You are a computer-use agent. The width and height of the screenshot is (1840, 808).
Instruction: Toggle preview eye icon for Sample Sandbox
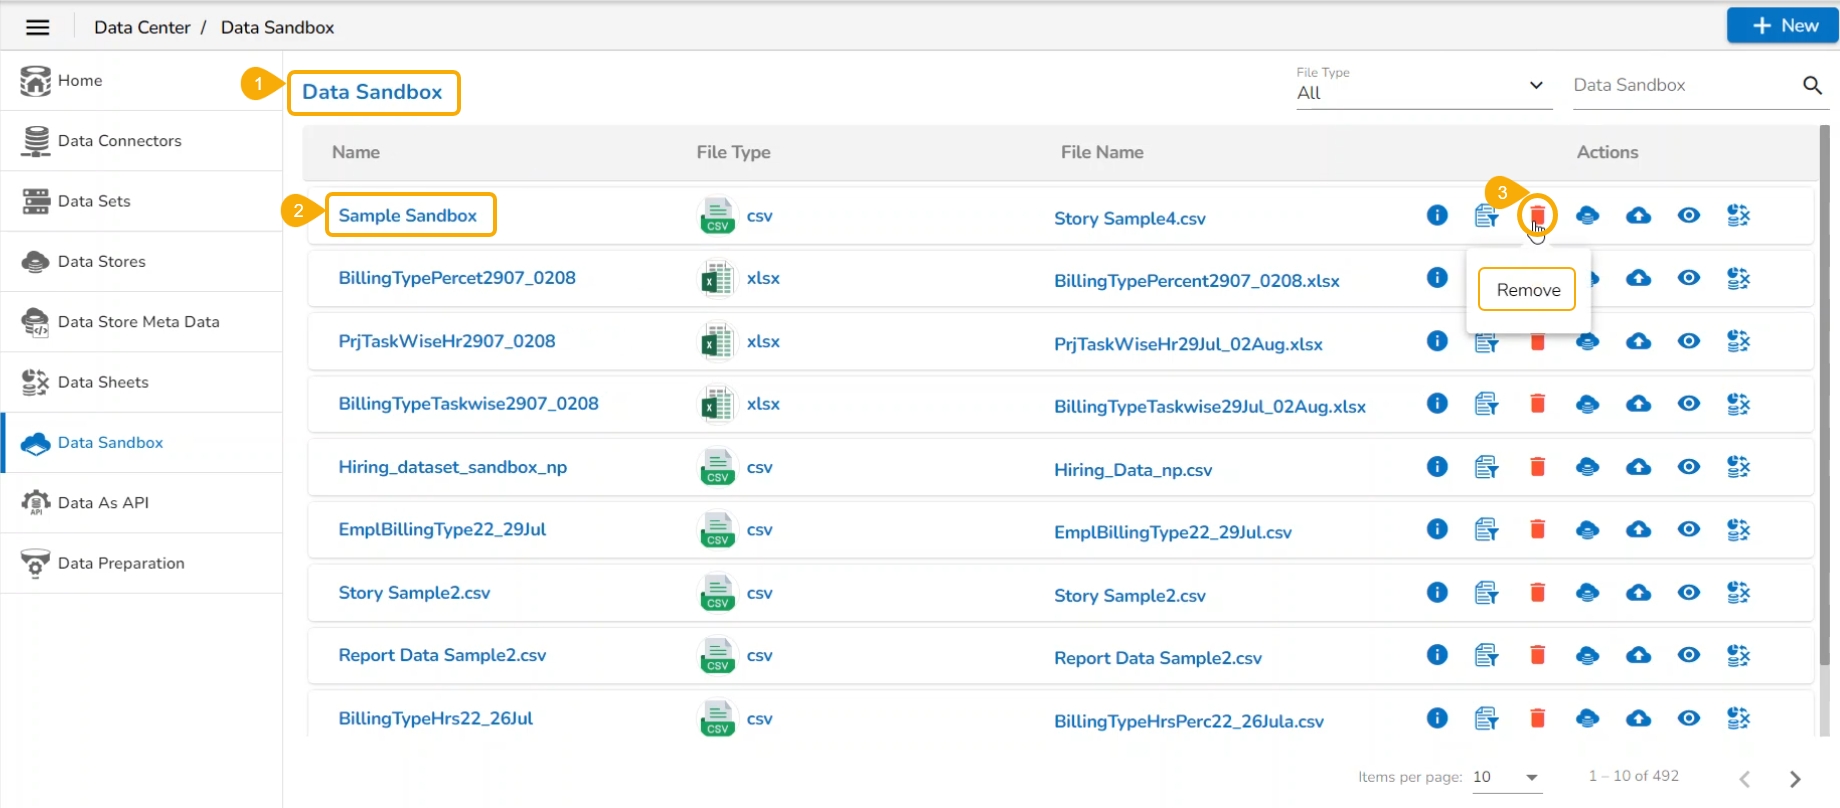1688,215
